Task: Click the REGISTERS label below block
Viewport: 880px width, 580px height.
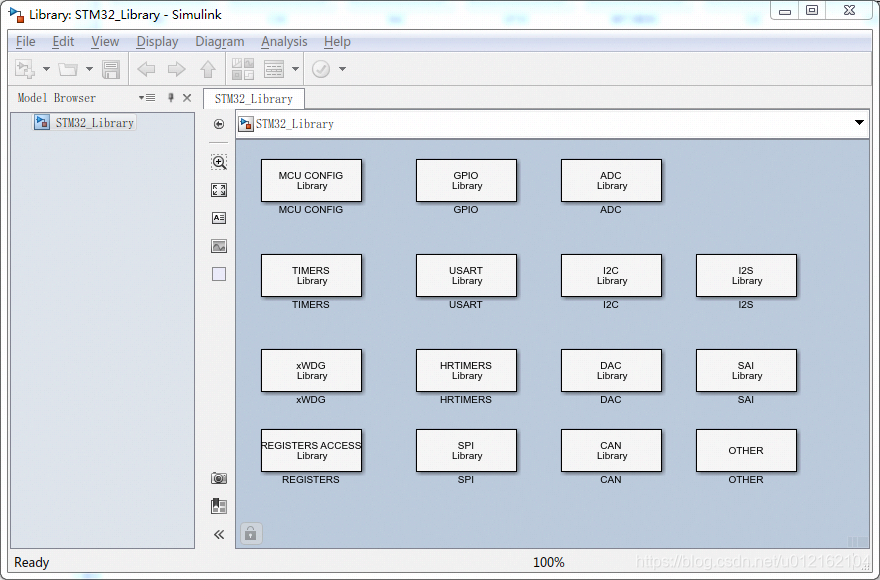Action: click(x=310, y=479)
